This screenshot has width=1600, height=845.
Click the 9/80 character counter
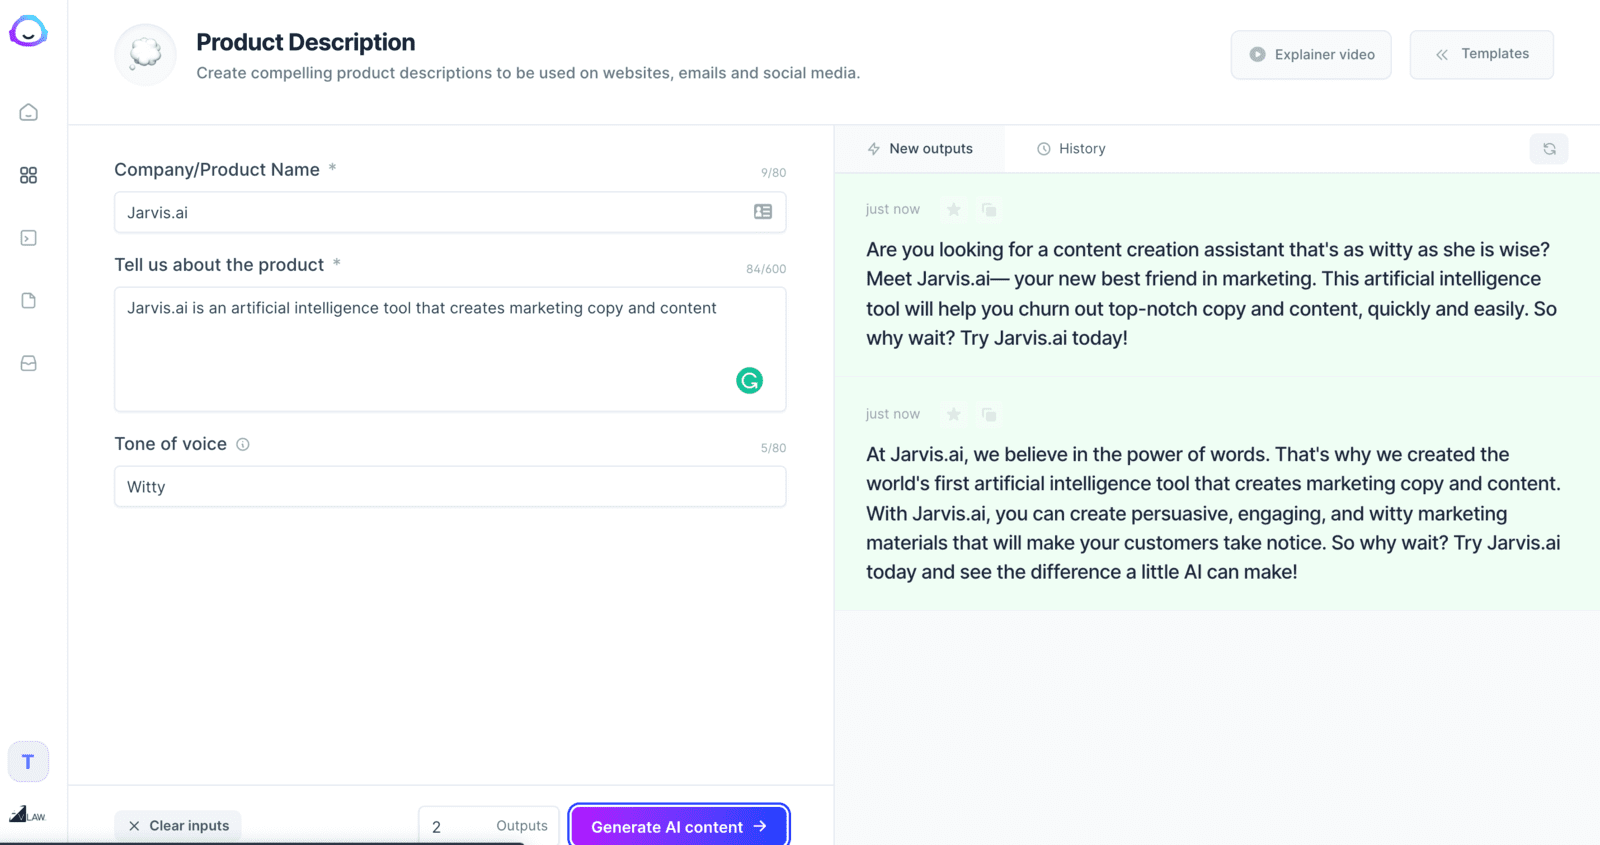(773, 173)
